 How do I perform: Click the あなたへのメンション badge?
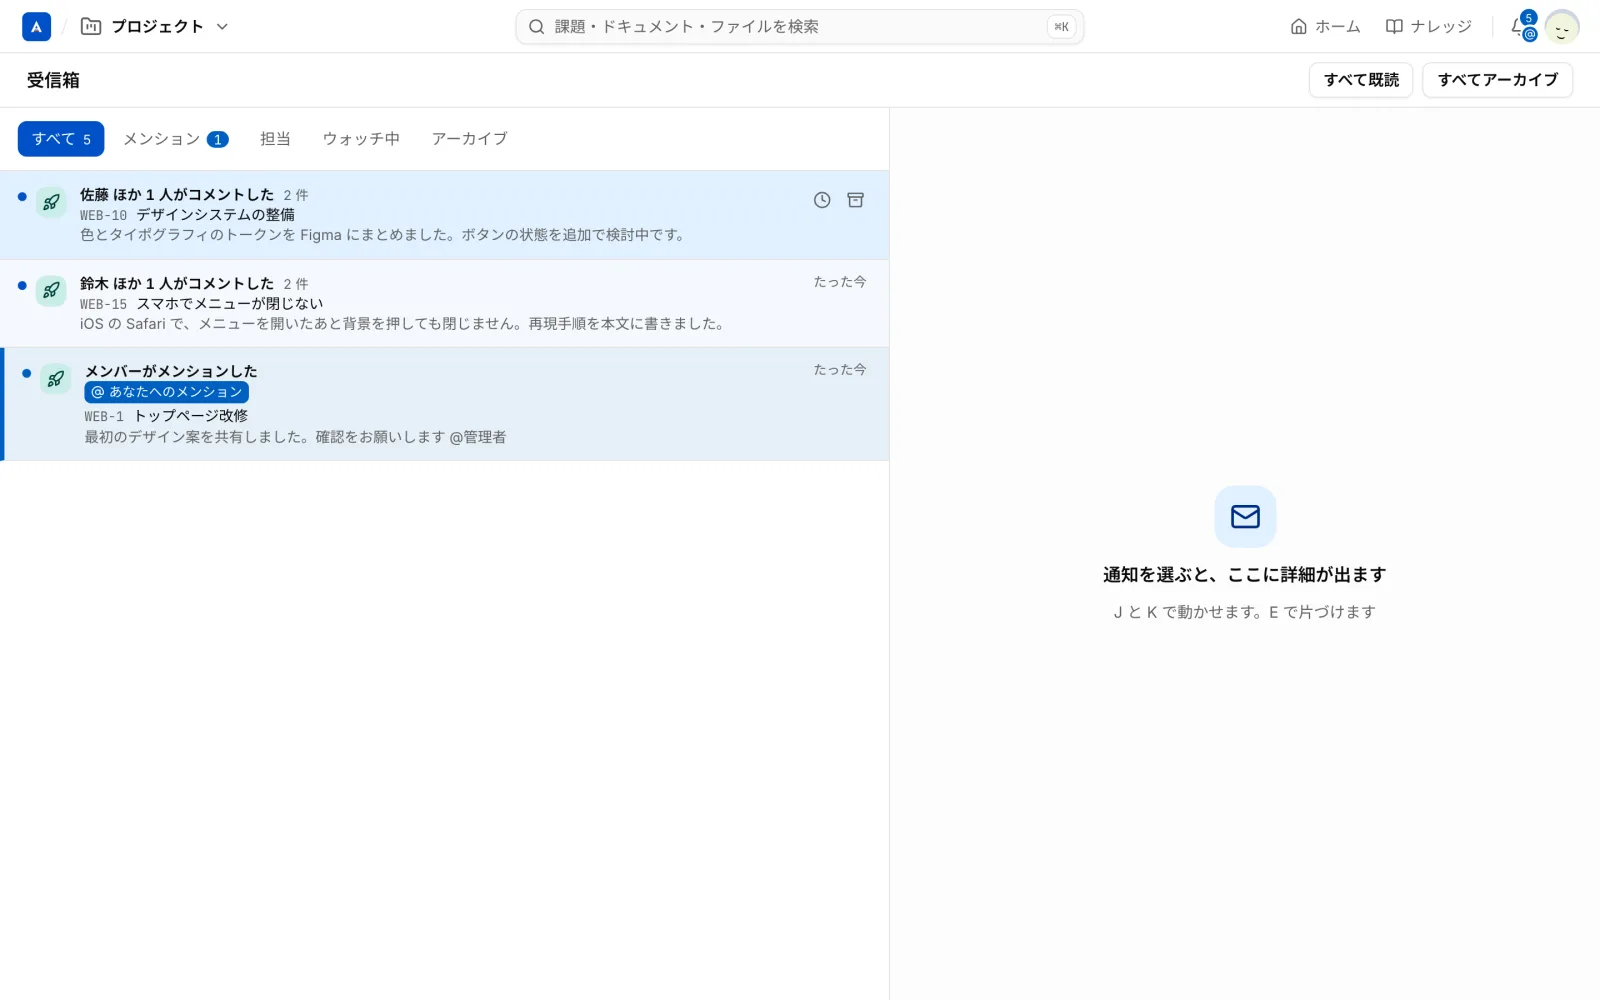[166, 392]
